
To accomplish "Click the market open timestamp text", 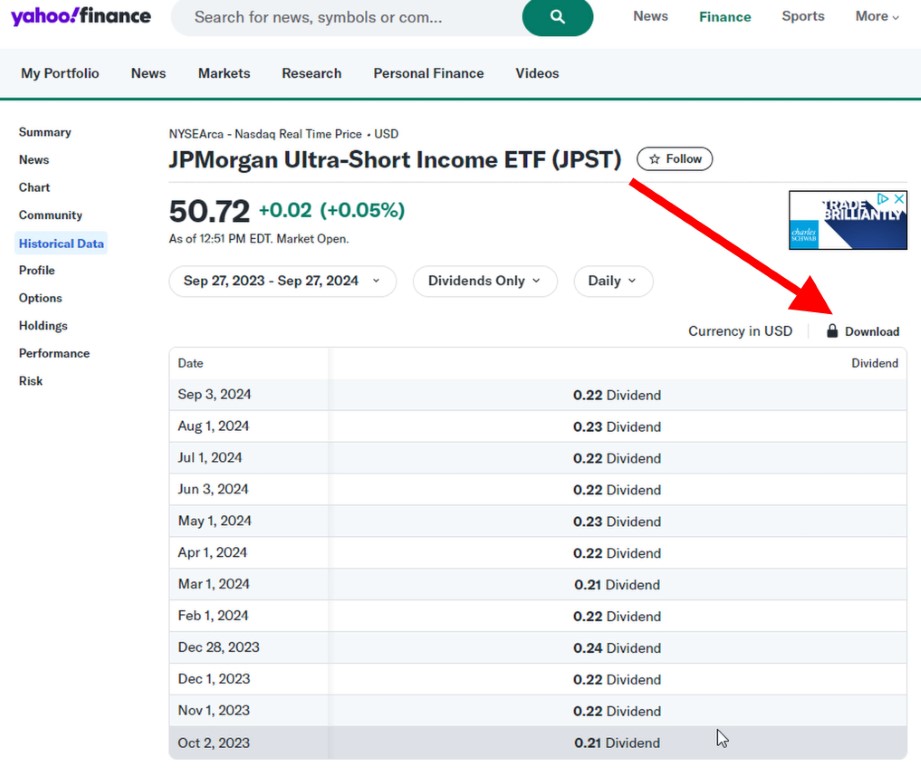I will coord(259,239).
